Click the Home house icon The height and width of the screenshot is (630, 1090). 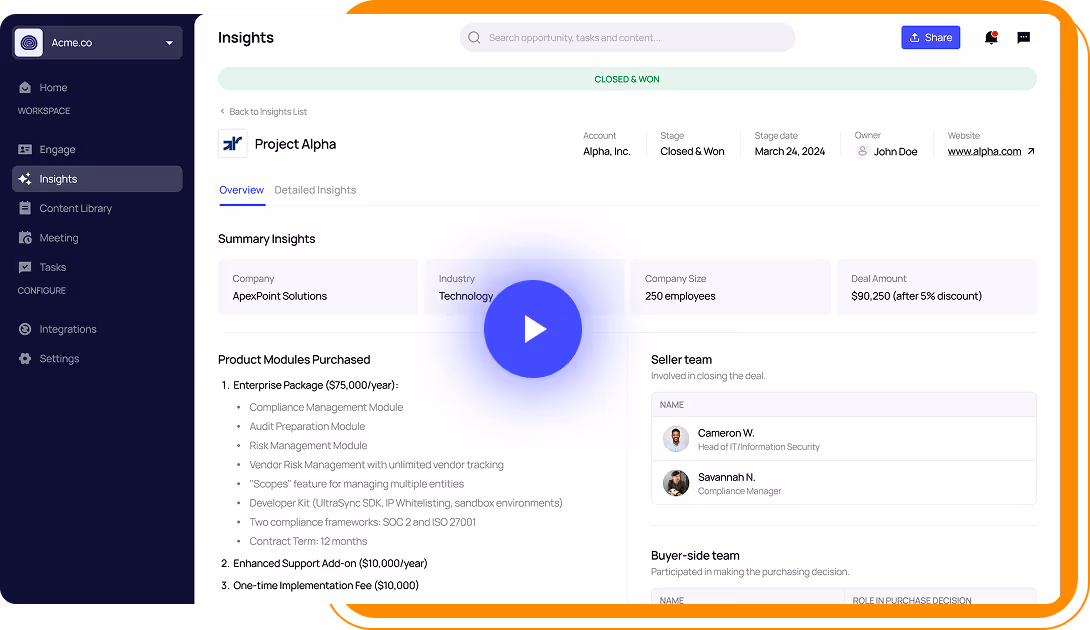tap(25, 88)
